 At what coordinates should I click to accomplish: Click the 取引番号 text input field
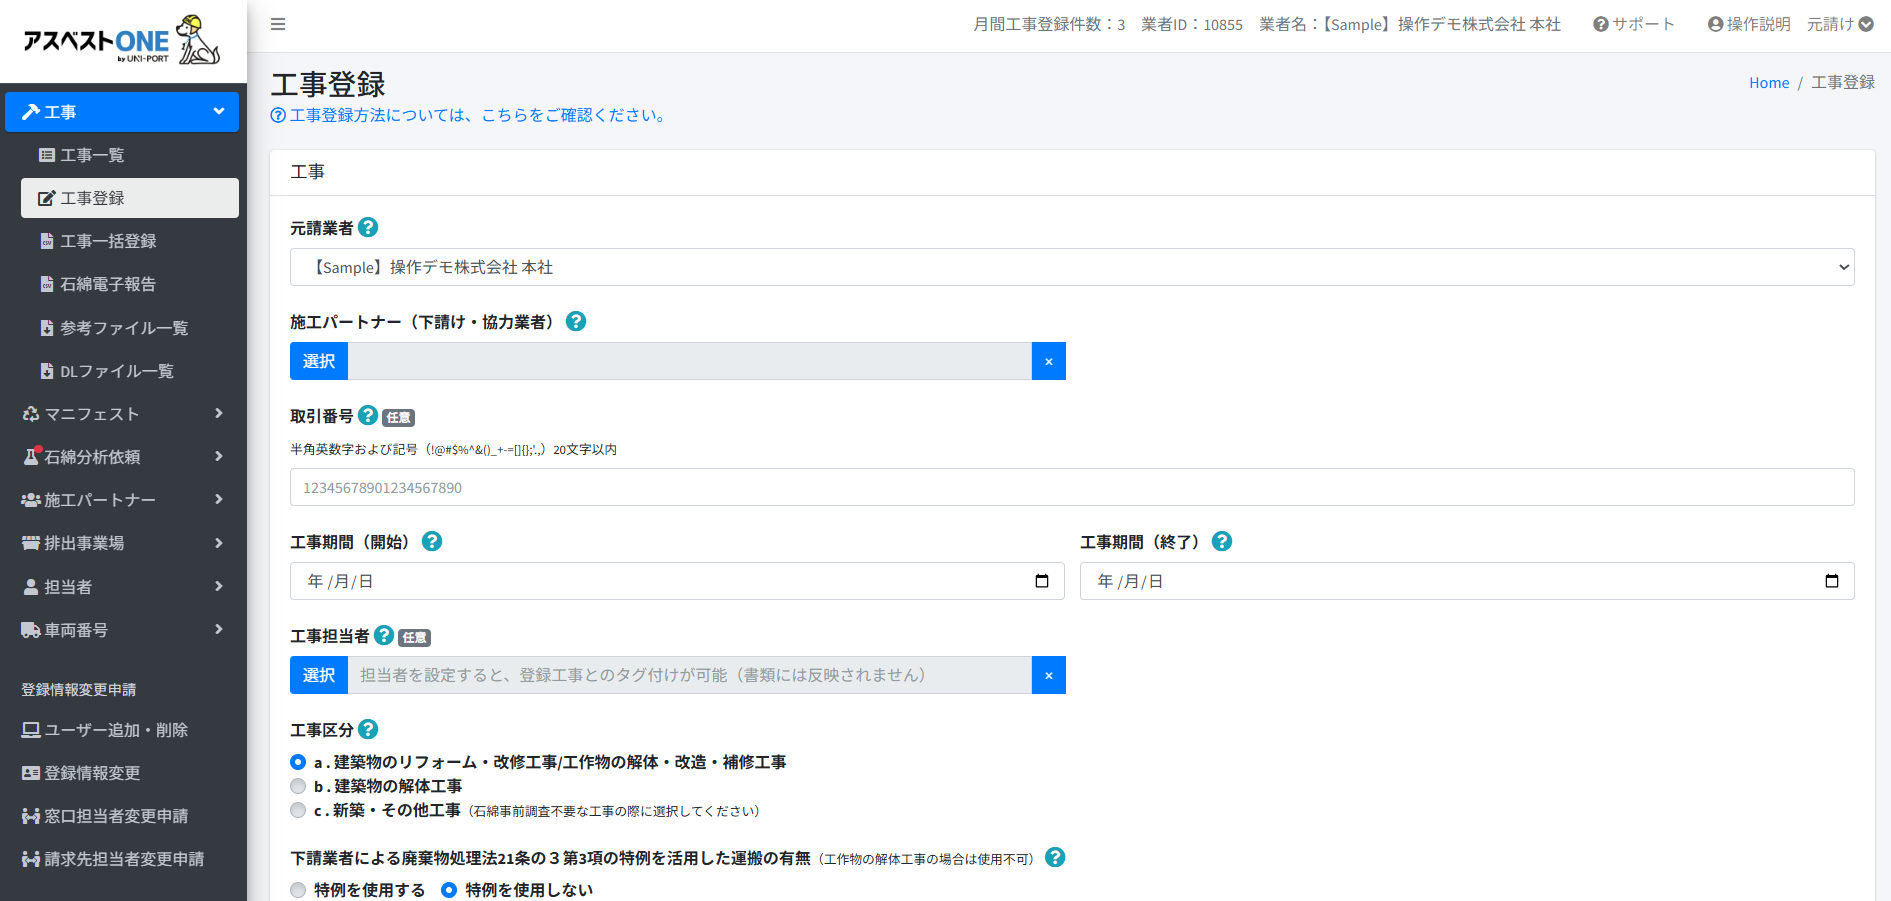pyautogui.click(x=1071, y=487)
